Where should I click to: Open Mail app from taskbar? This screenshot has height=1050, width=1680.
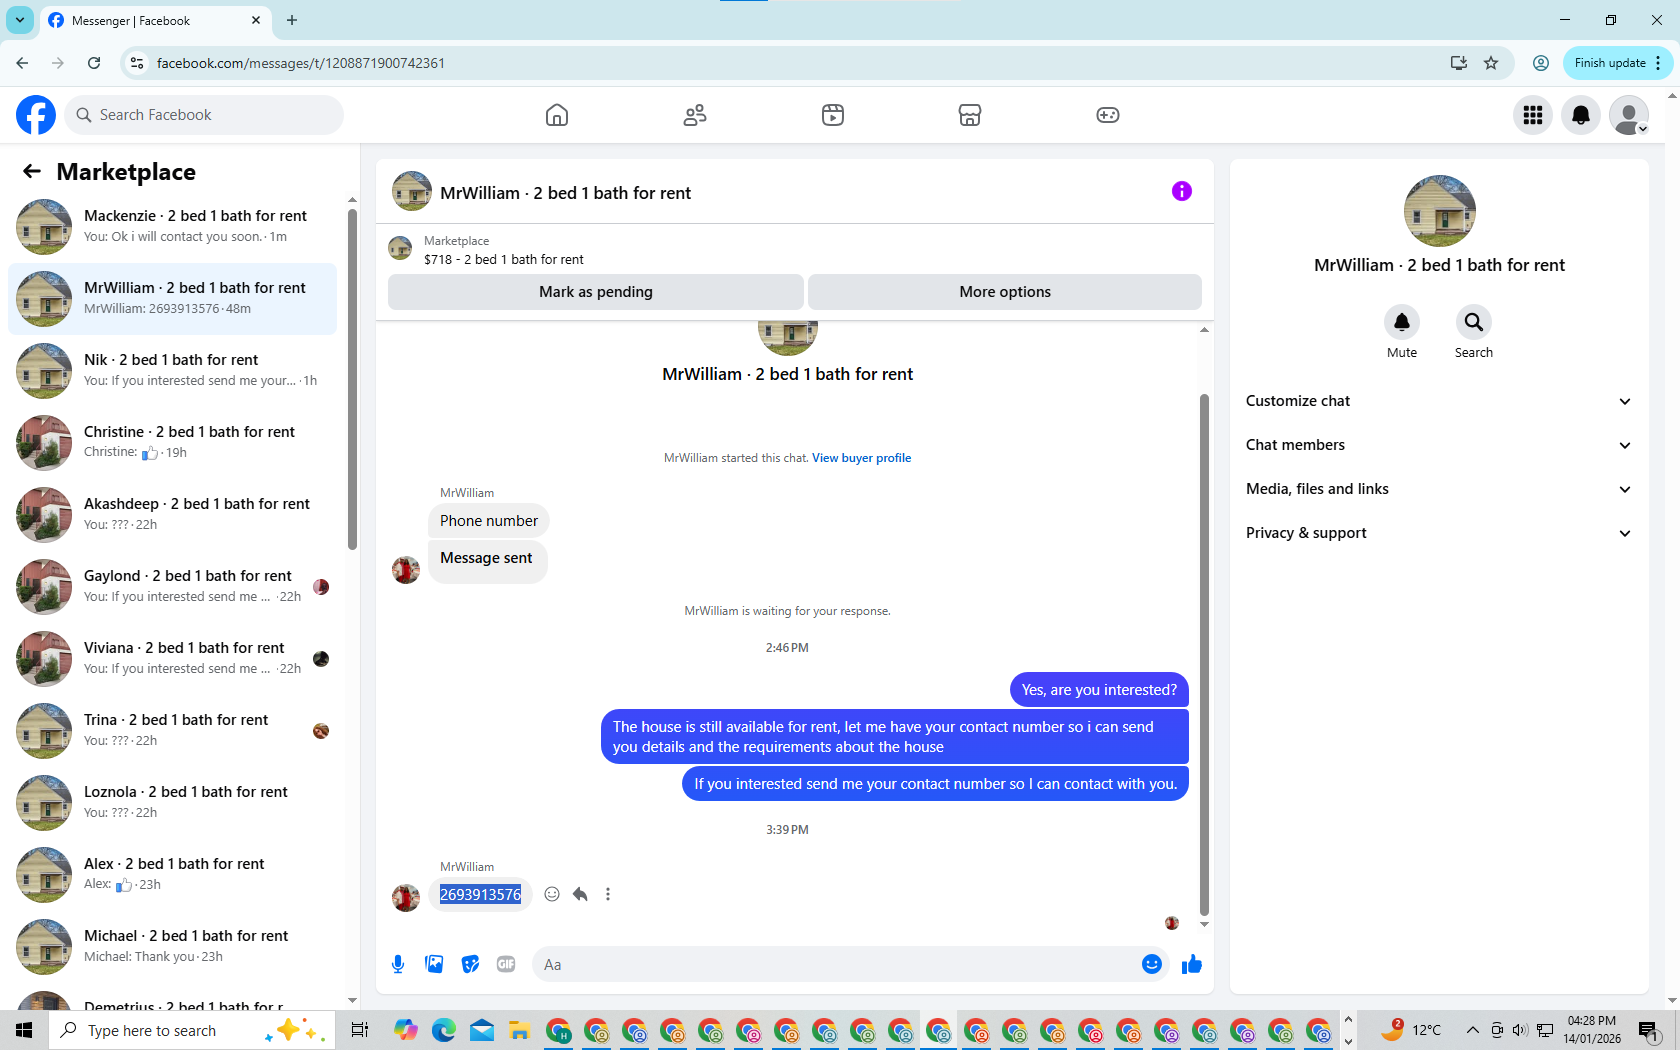[x=482, y=1030]
